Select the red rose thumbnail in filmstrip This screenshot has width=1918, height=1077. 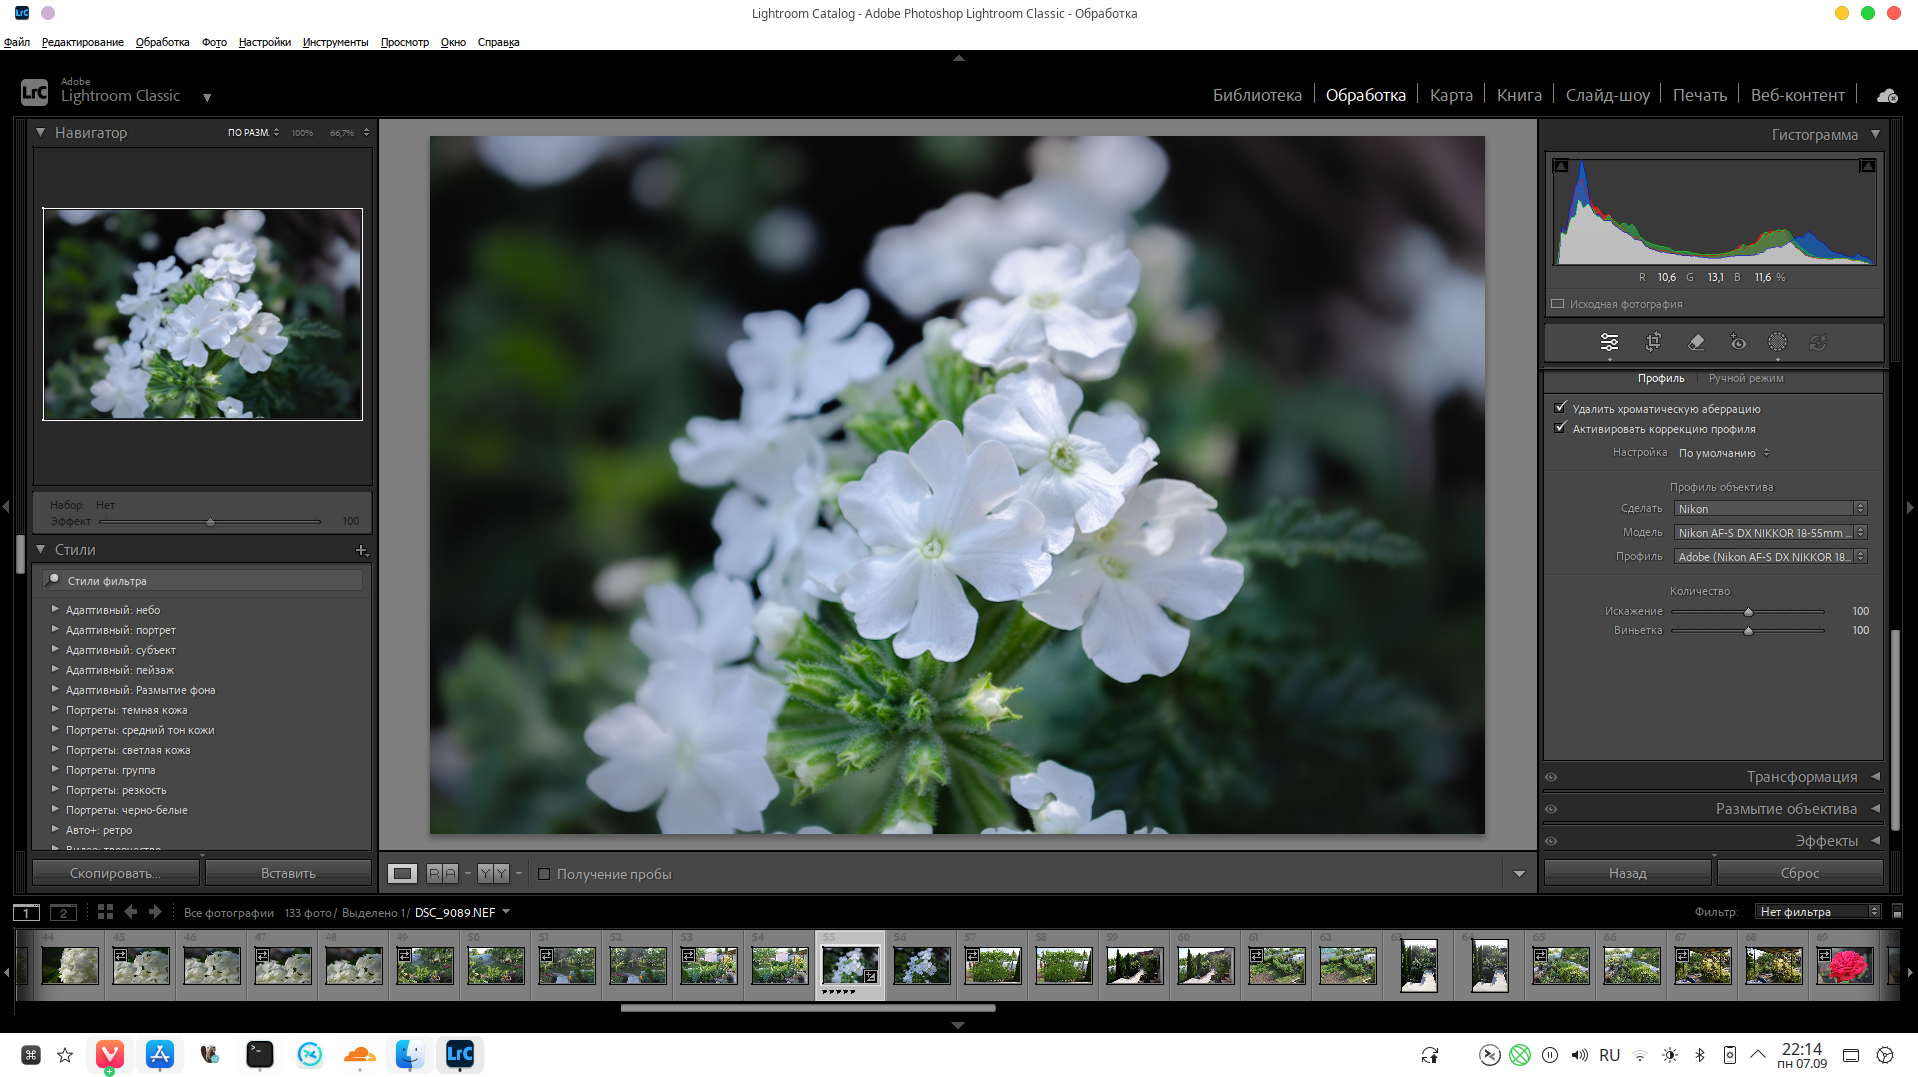(1845, 966)
